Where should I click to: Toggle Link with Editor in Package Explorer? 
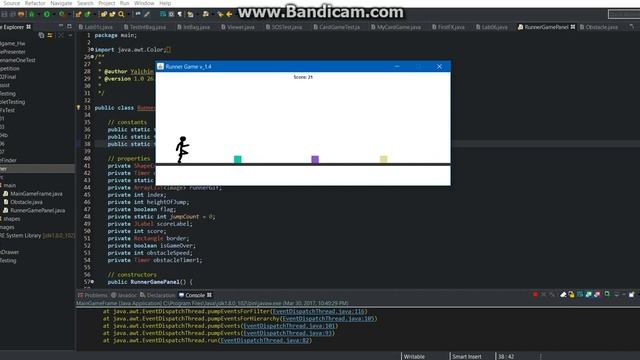click(50, 36)
